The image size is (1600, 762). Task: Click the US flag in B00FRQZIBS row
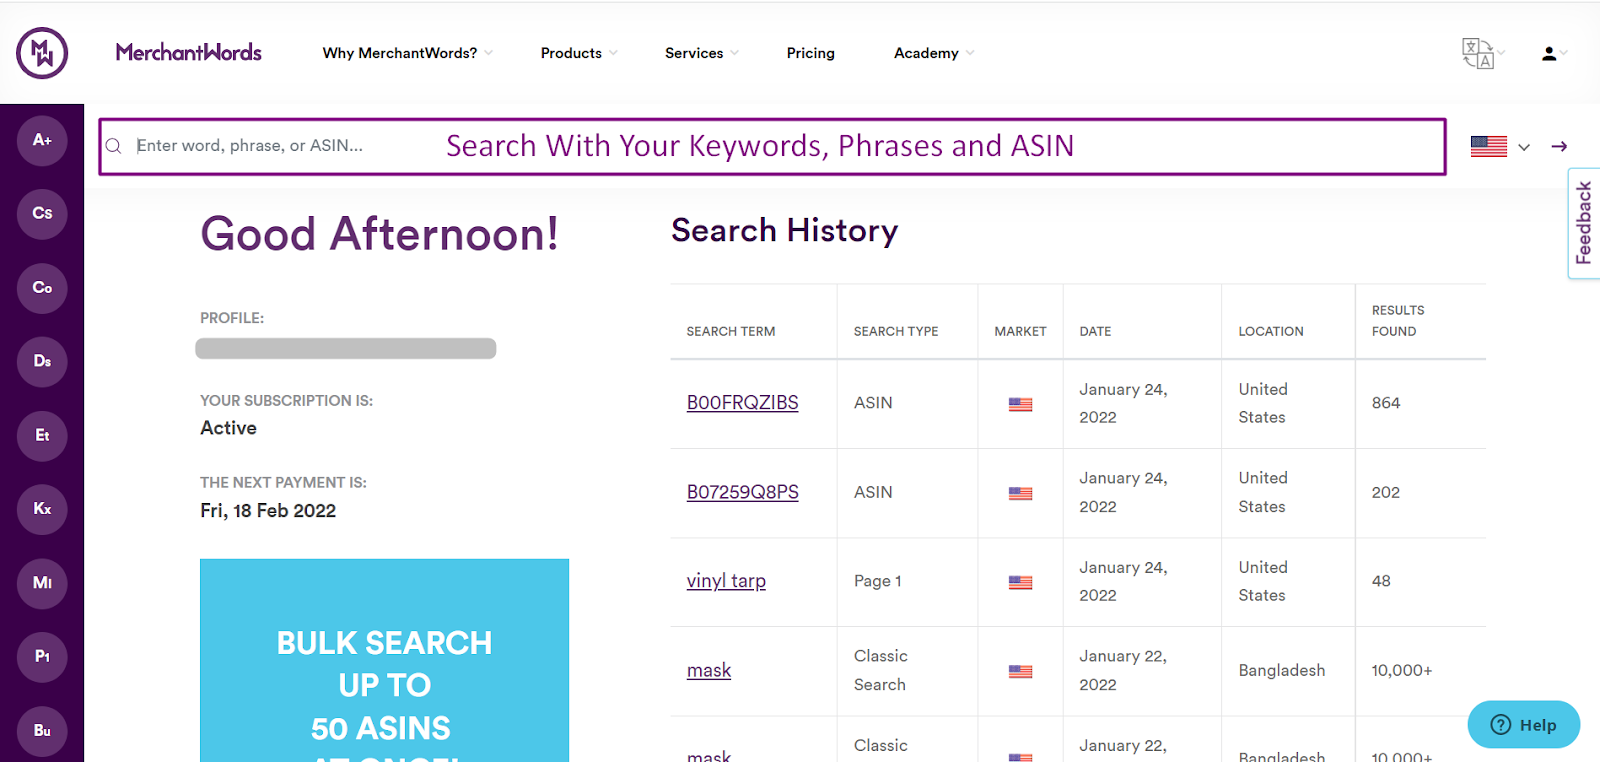tap(1020, 405)
